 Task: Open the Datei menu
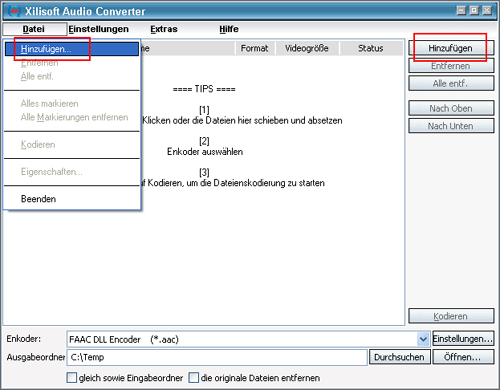[x=34, y=29]
